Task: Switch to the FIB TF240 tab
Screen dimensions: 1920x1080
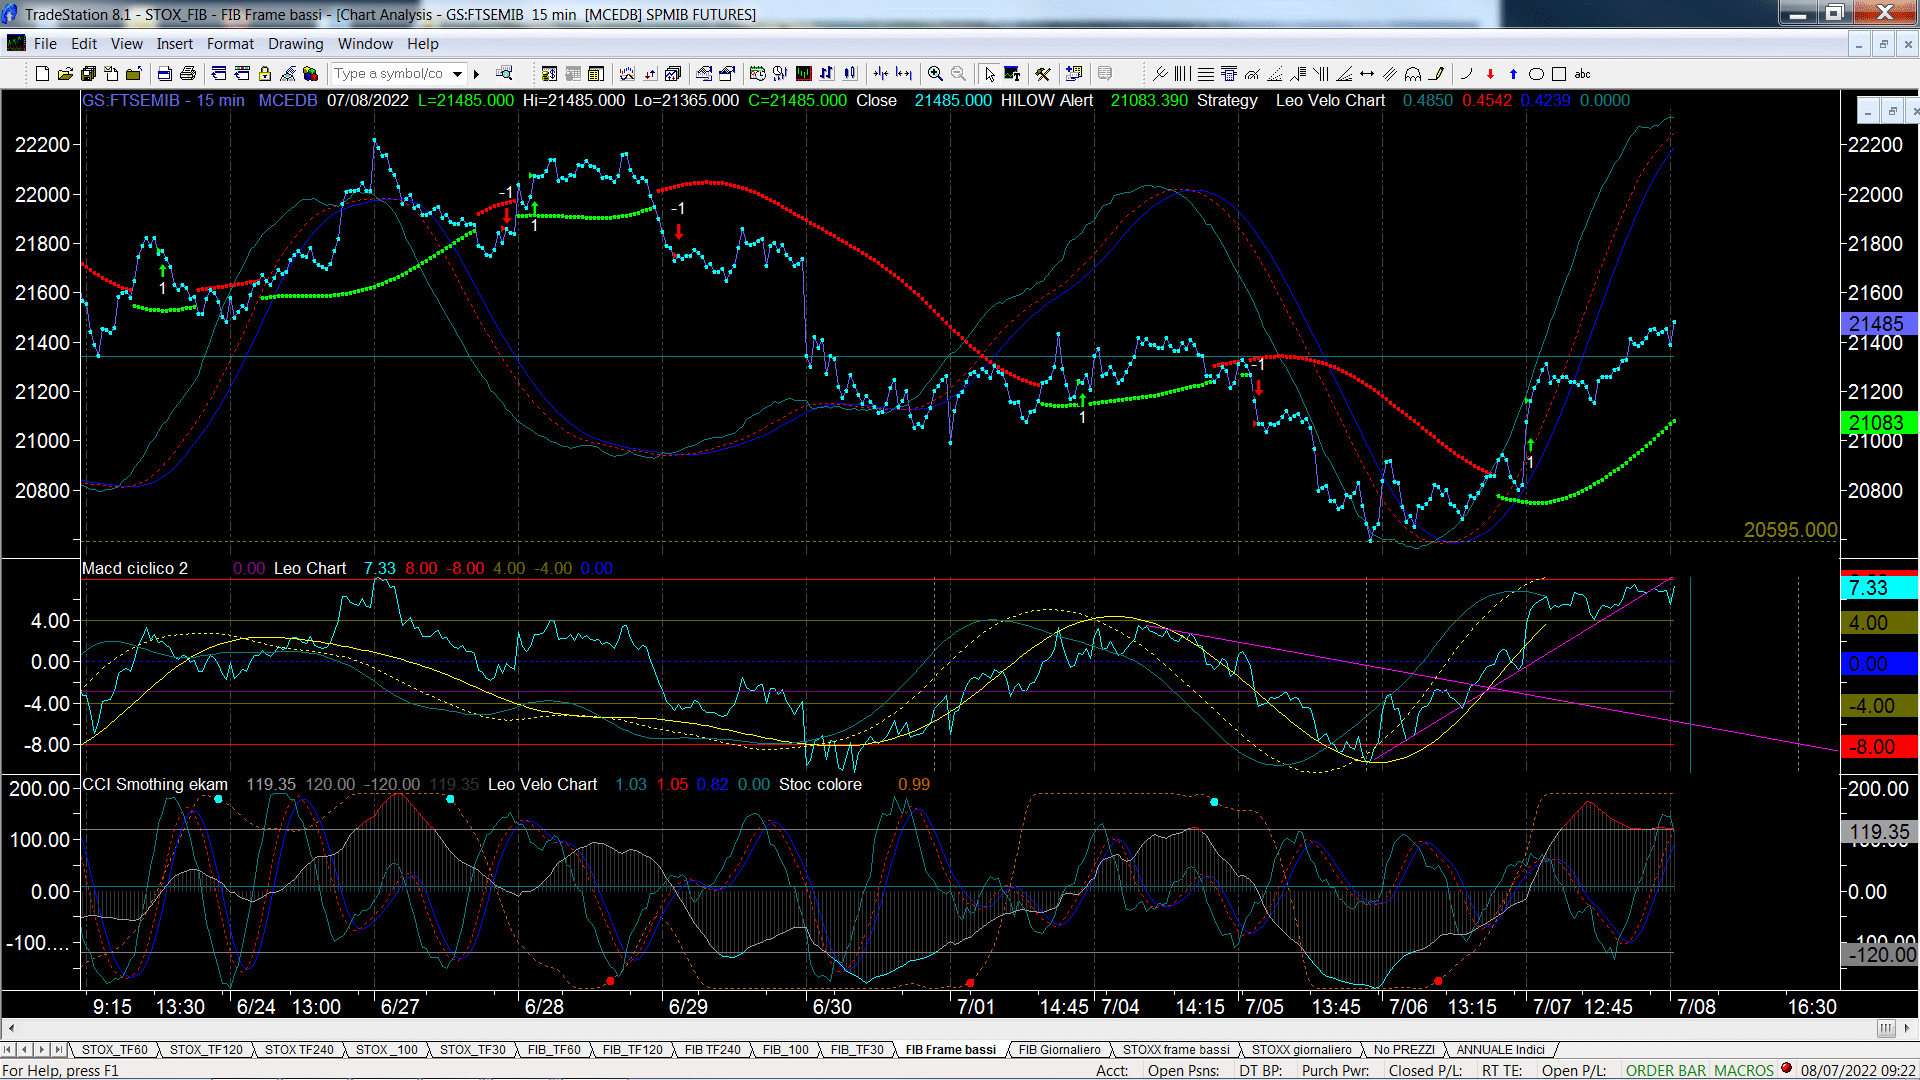Action: (x=712, y=1049)
